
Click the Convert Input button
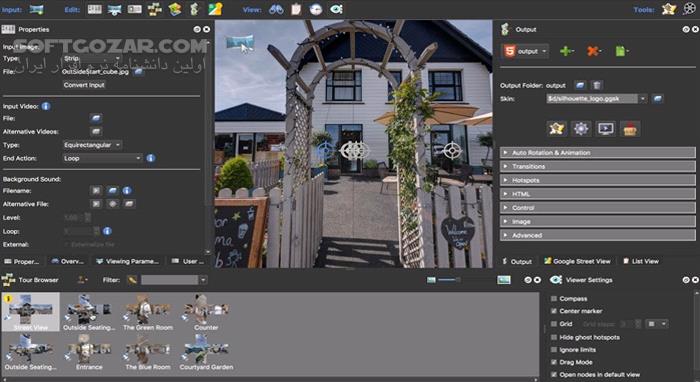[x=84, y=85]
